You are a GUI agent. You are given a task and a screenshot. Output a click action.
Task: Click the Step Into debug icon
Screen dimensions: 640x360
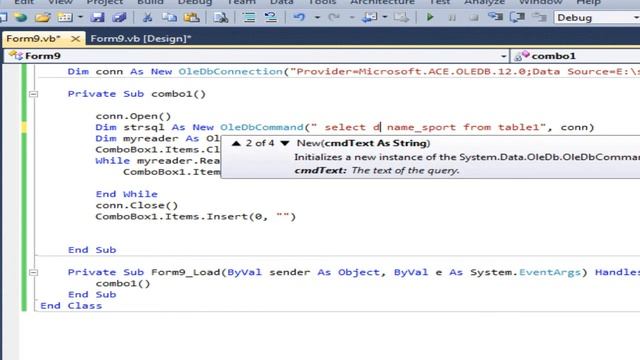point(496,18)
